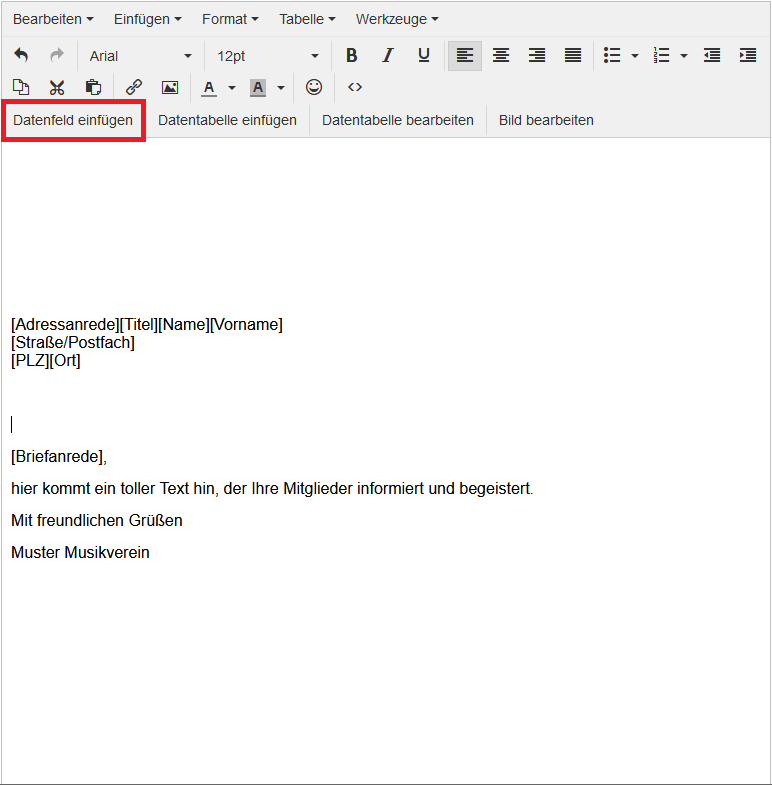Open numbered list style options arrow
Screen dimensions: 772x786
pyautogui.click(x=684, y=56)
